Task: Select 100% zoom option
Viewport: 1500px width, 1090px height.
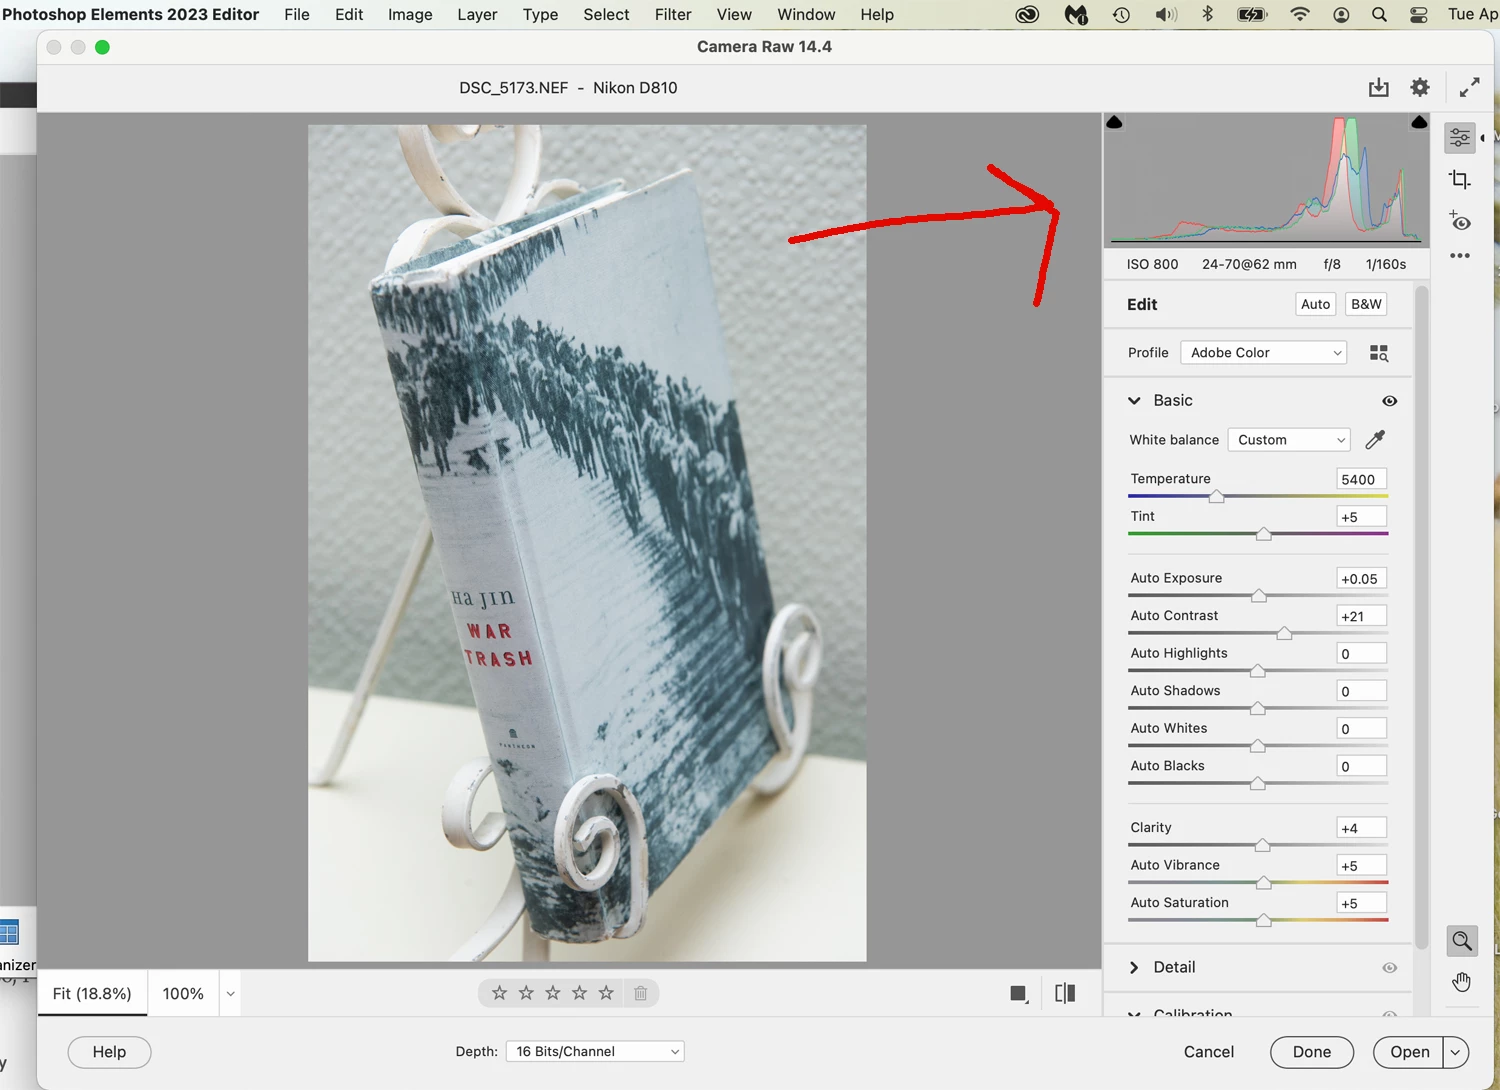Action: click(x=183, y=994)
